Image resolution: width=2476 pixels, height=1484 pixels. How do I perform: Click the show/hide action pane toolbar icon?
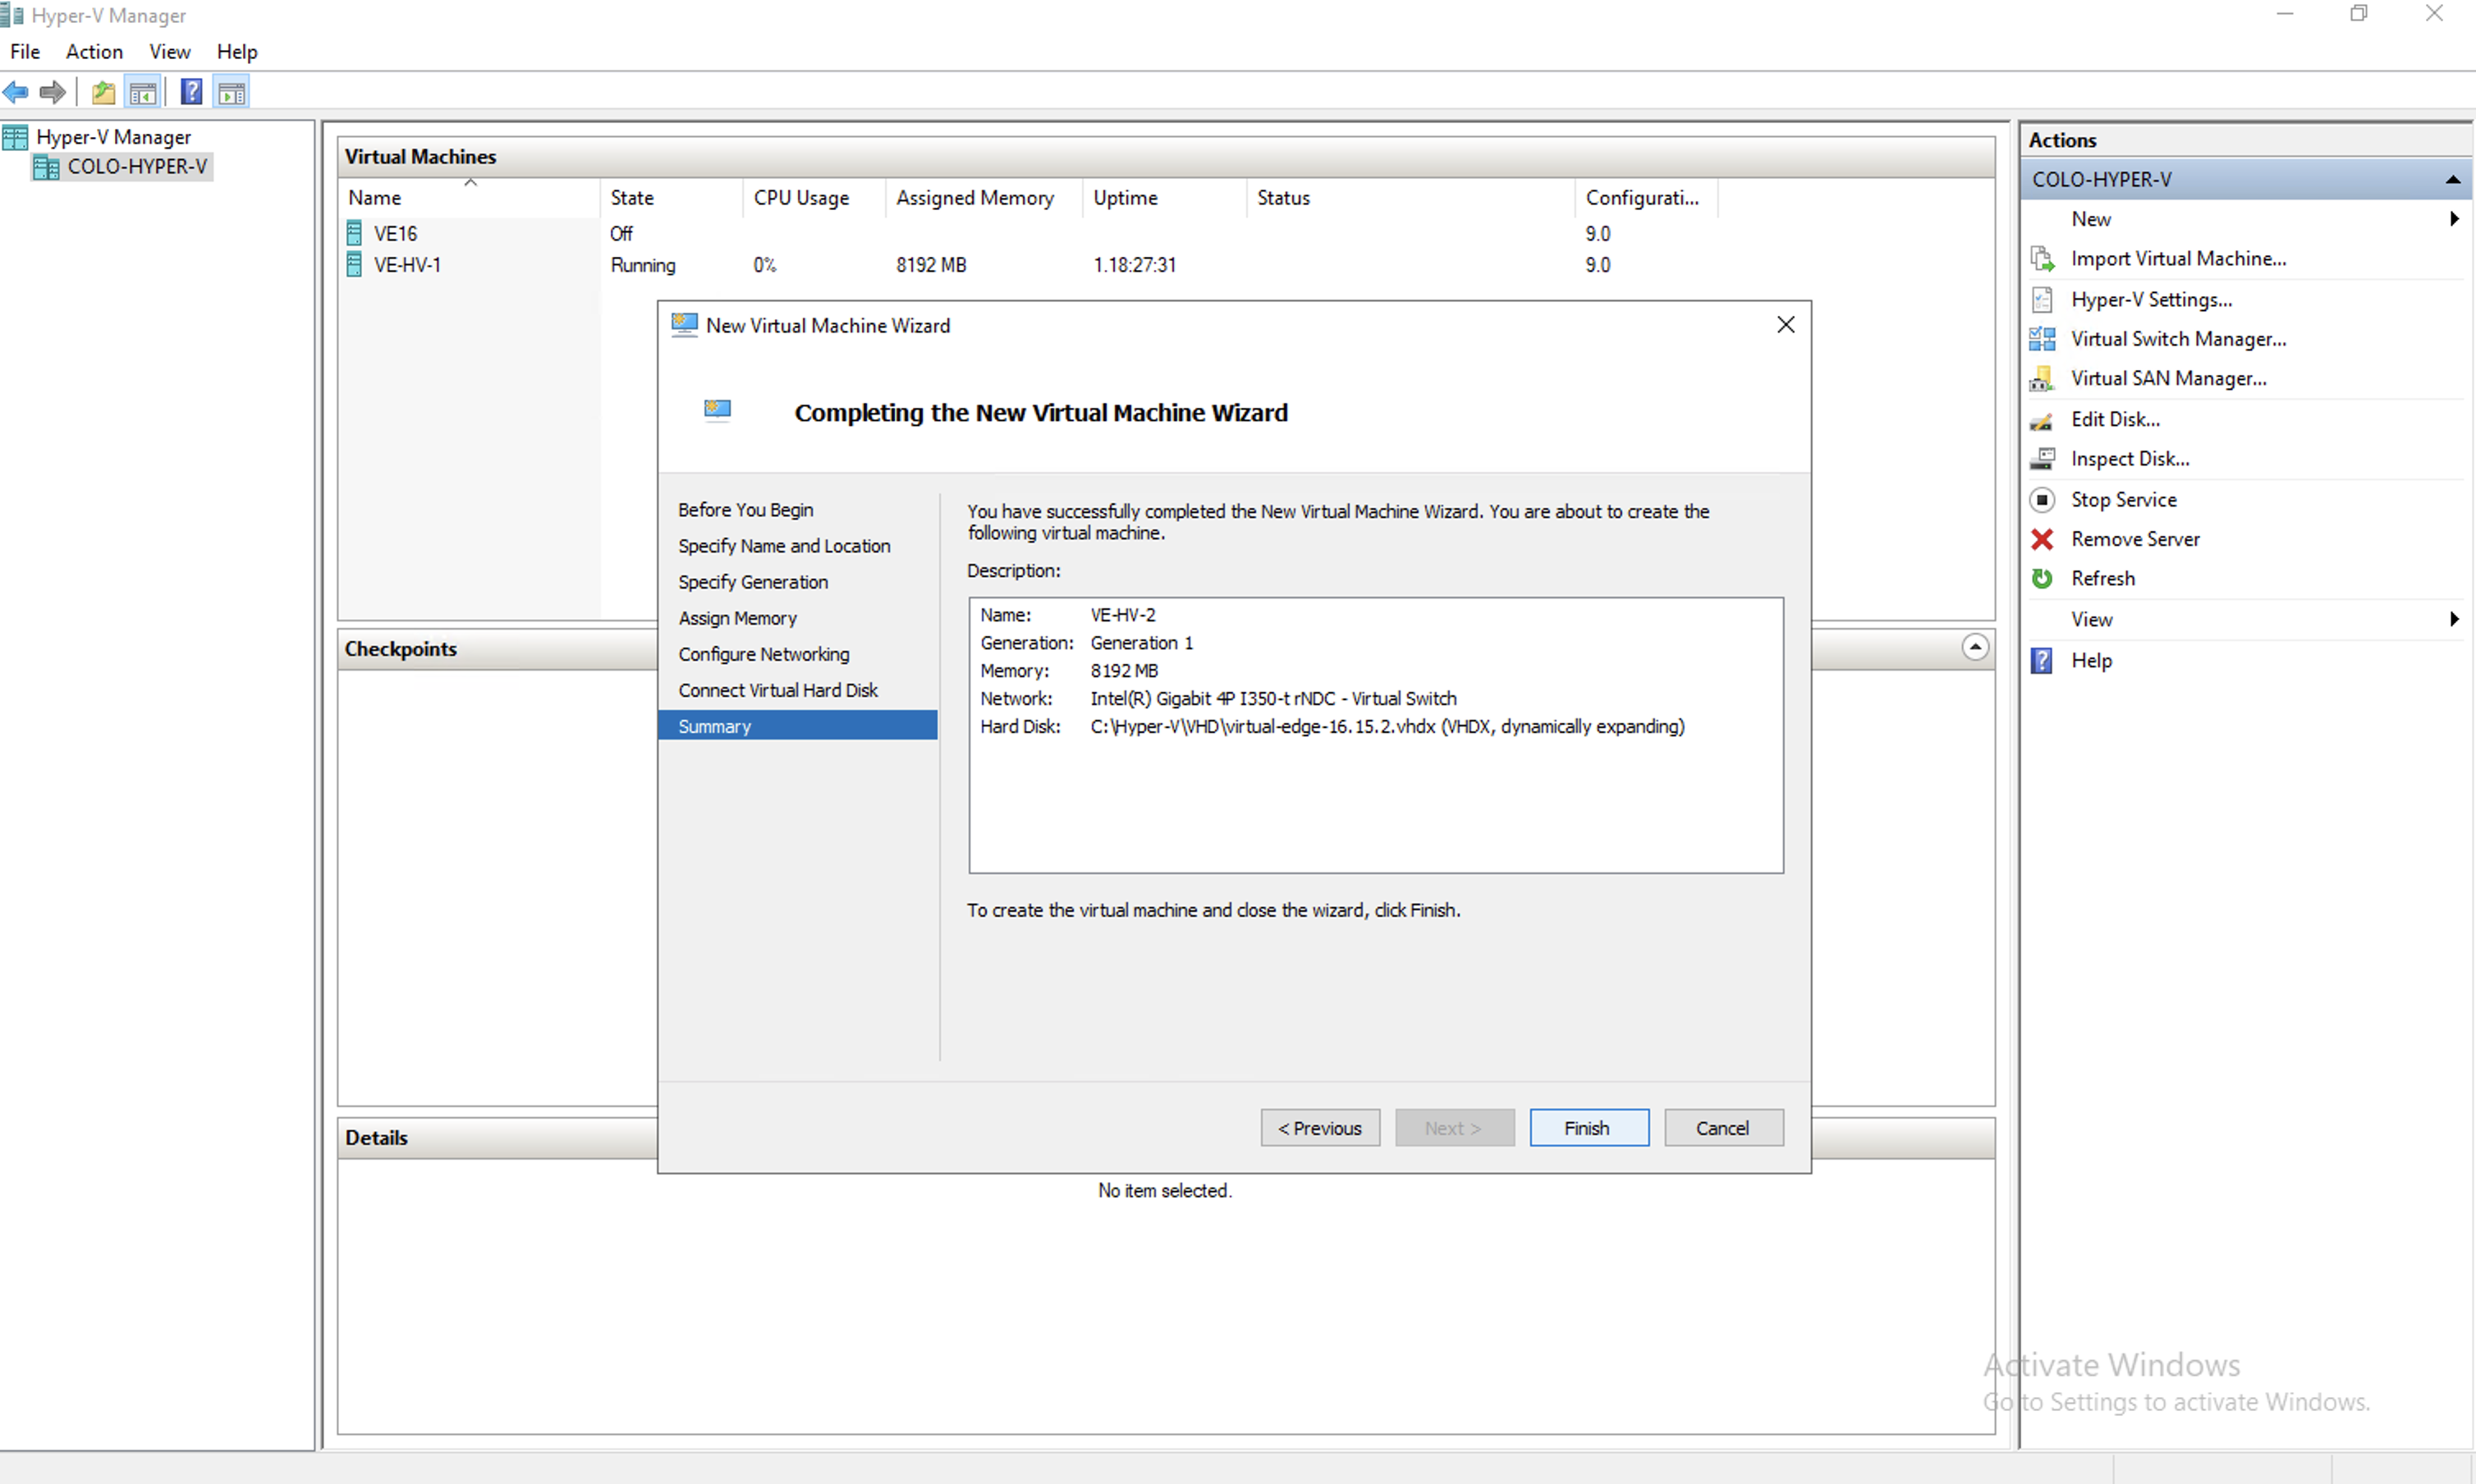231,93
